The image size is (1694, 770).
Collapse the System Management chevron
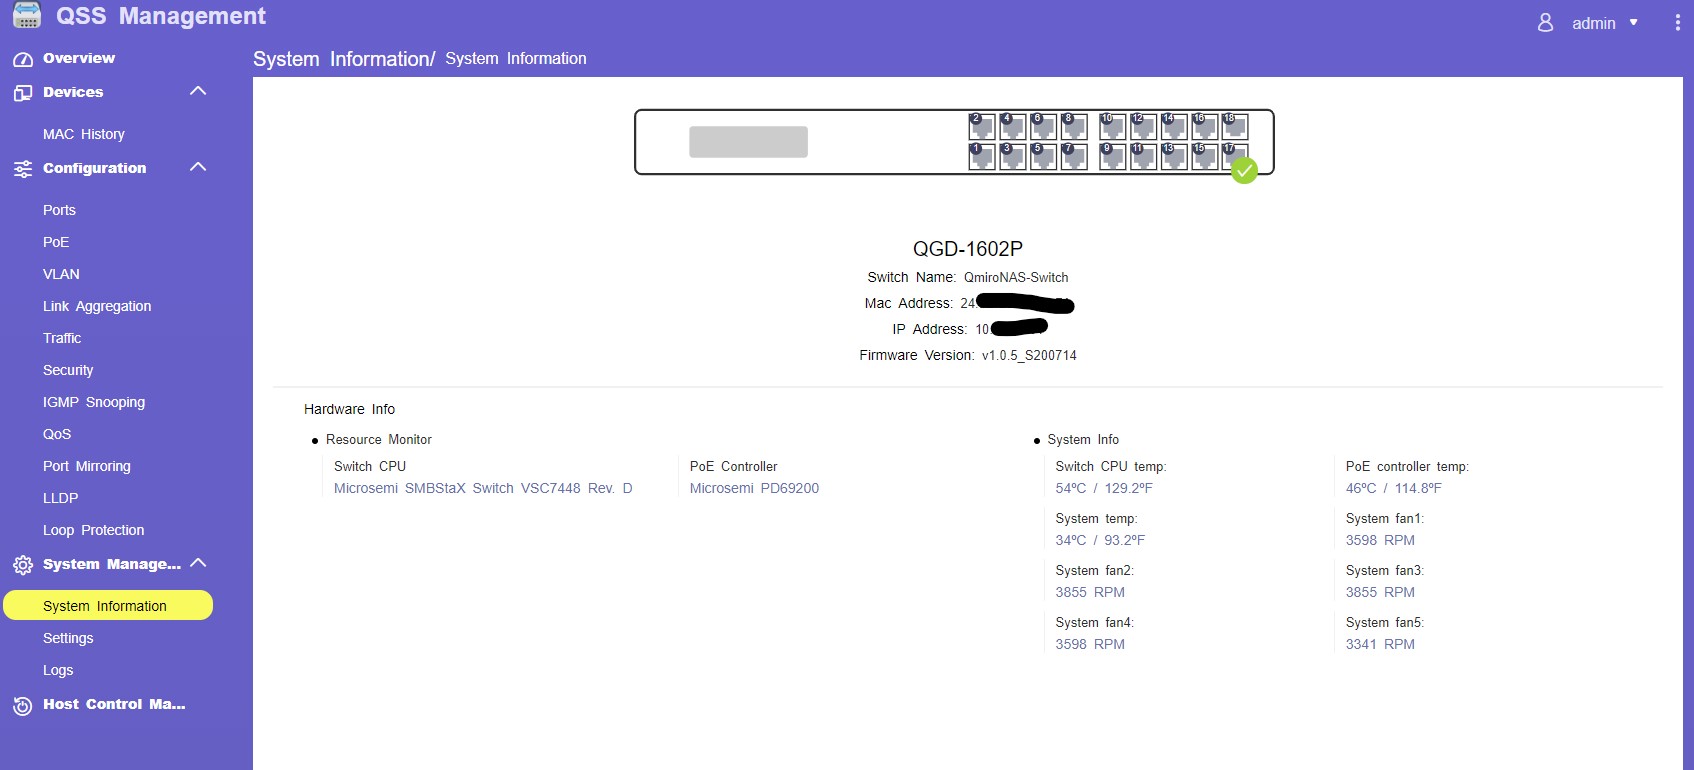tap(198, 563)
